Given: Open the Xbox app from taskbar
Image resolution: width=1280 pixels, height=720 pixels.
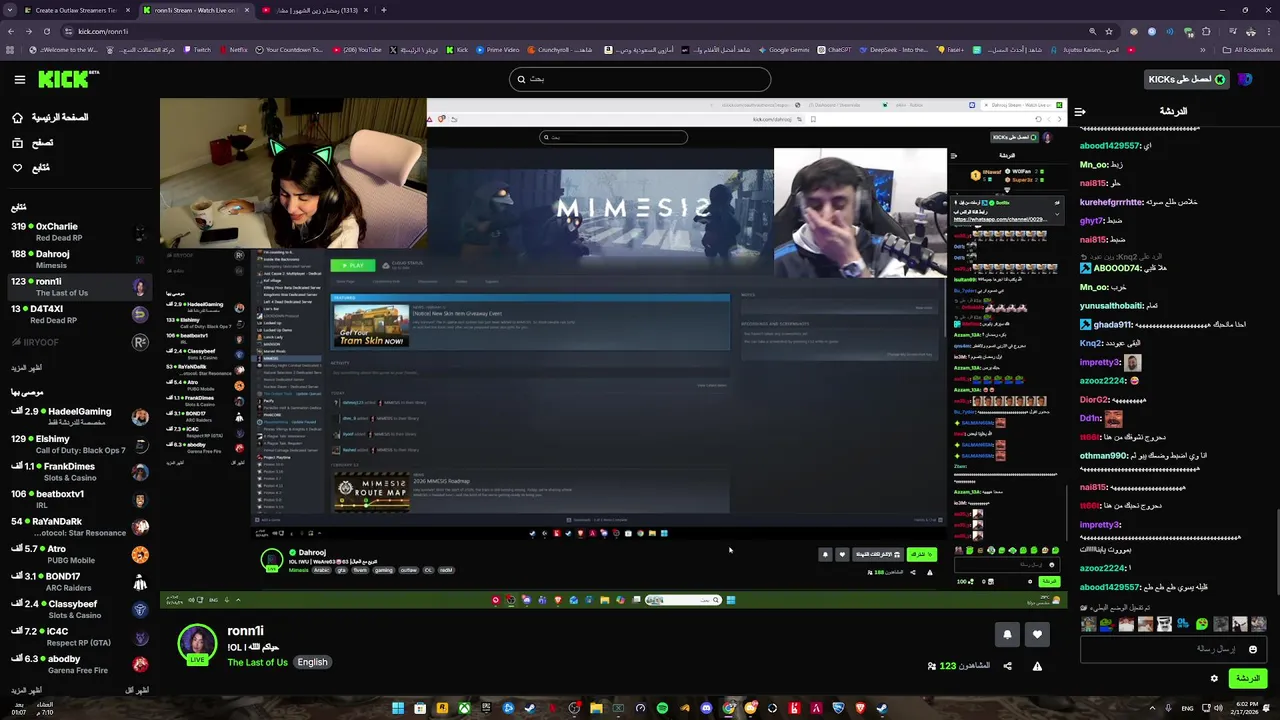Looking at the screenshot, I should (464, 708).
